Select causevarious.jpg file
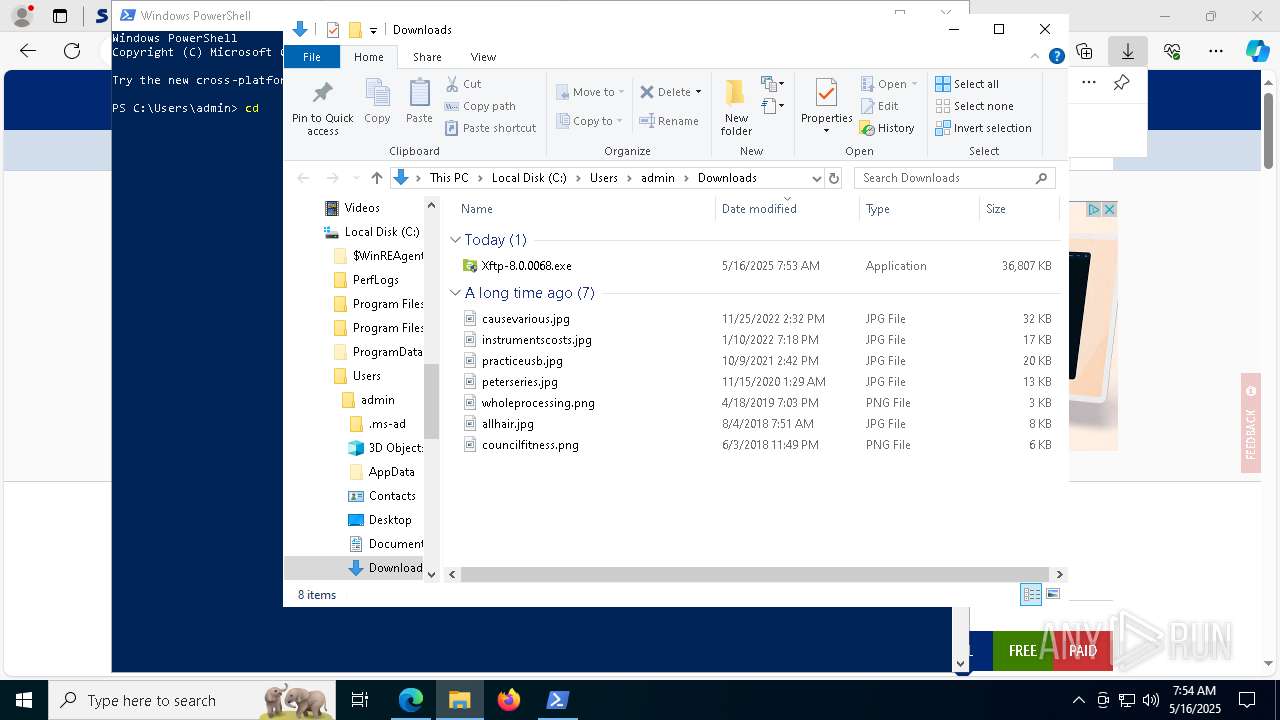 525,319
